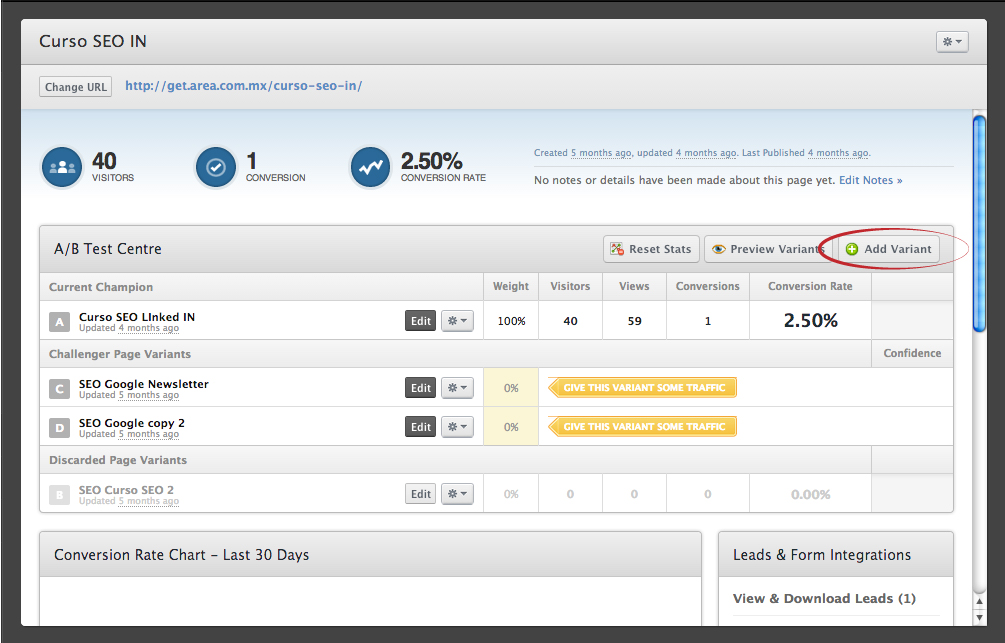Click Edit Notes link
Image resolution: width=1005 pixels, height=643 pixels.
pos(870,180)
